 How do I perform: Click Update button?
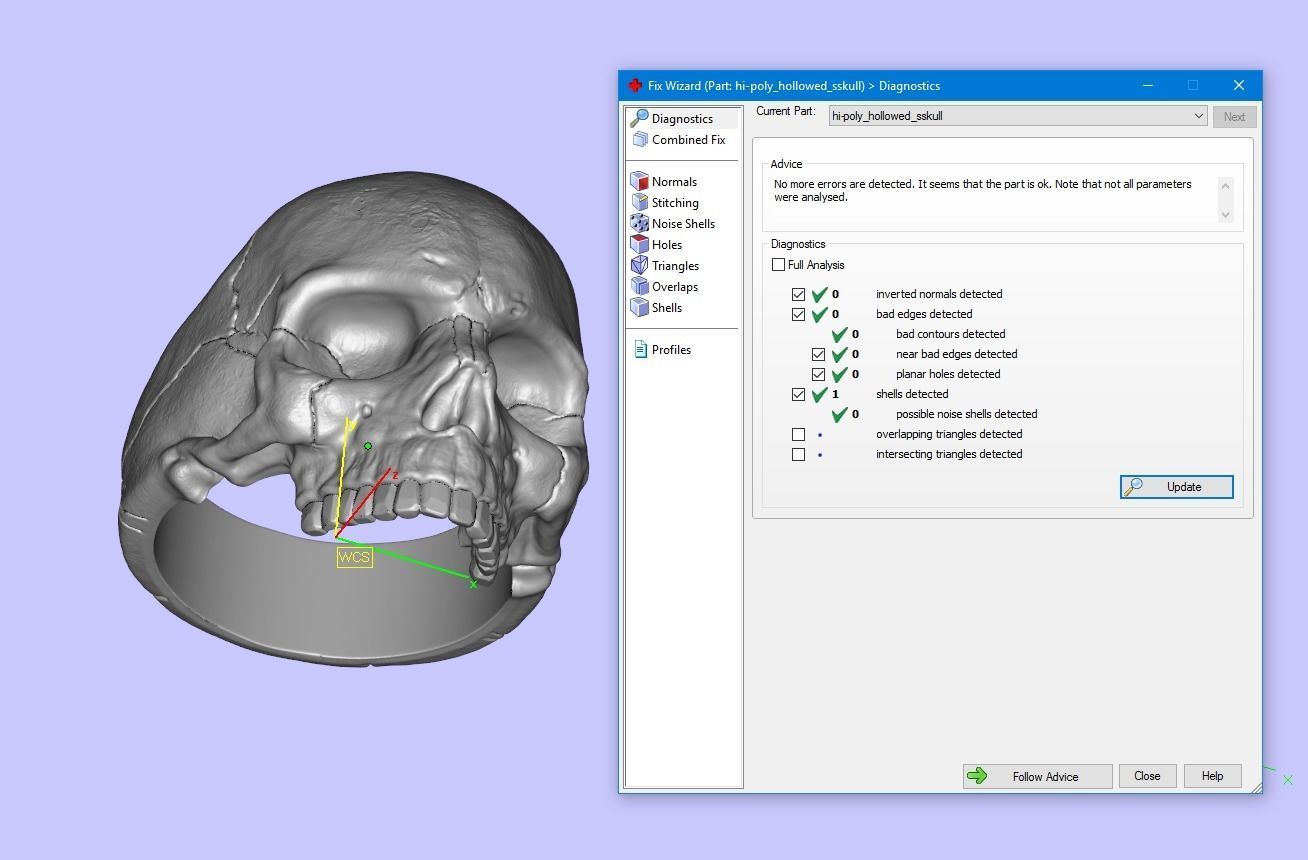point(1176,487)
